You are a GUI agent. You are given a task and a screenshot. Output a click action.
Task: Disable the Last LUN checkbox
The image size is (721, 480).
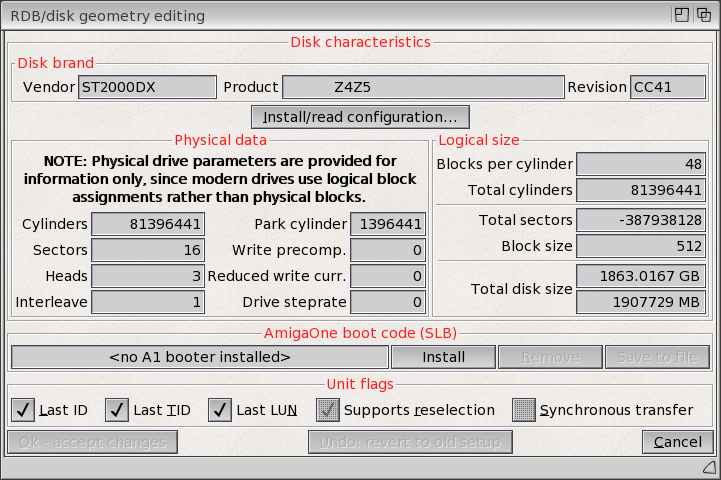(x=221, y=409)
